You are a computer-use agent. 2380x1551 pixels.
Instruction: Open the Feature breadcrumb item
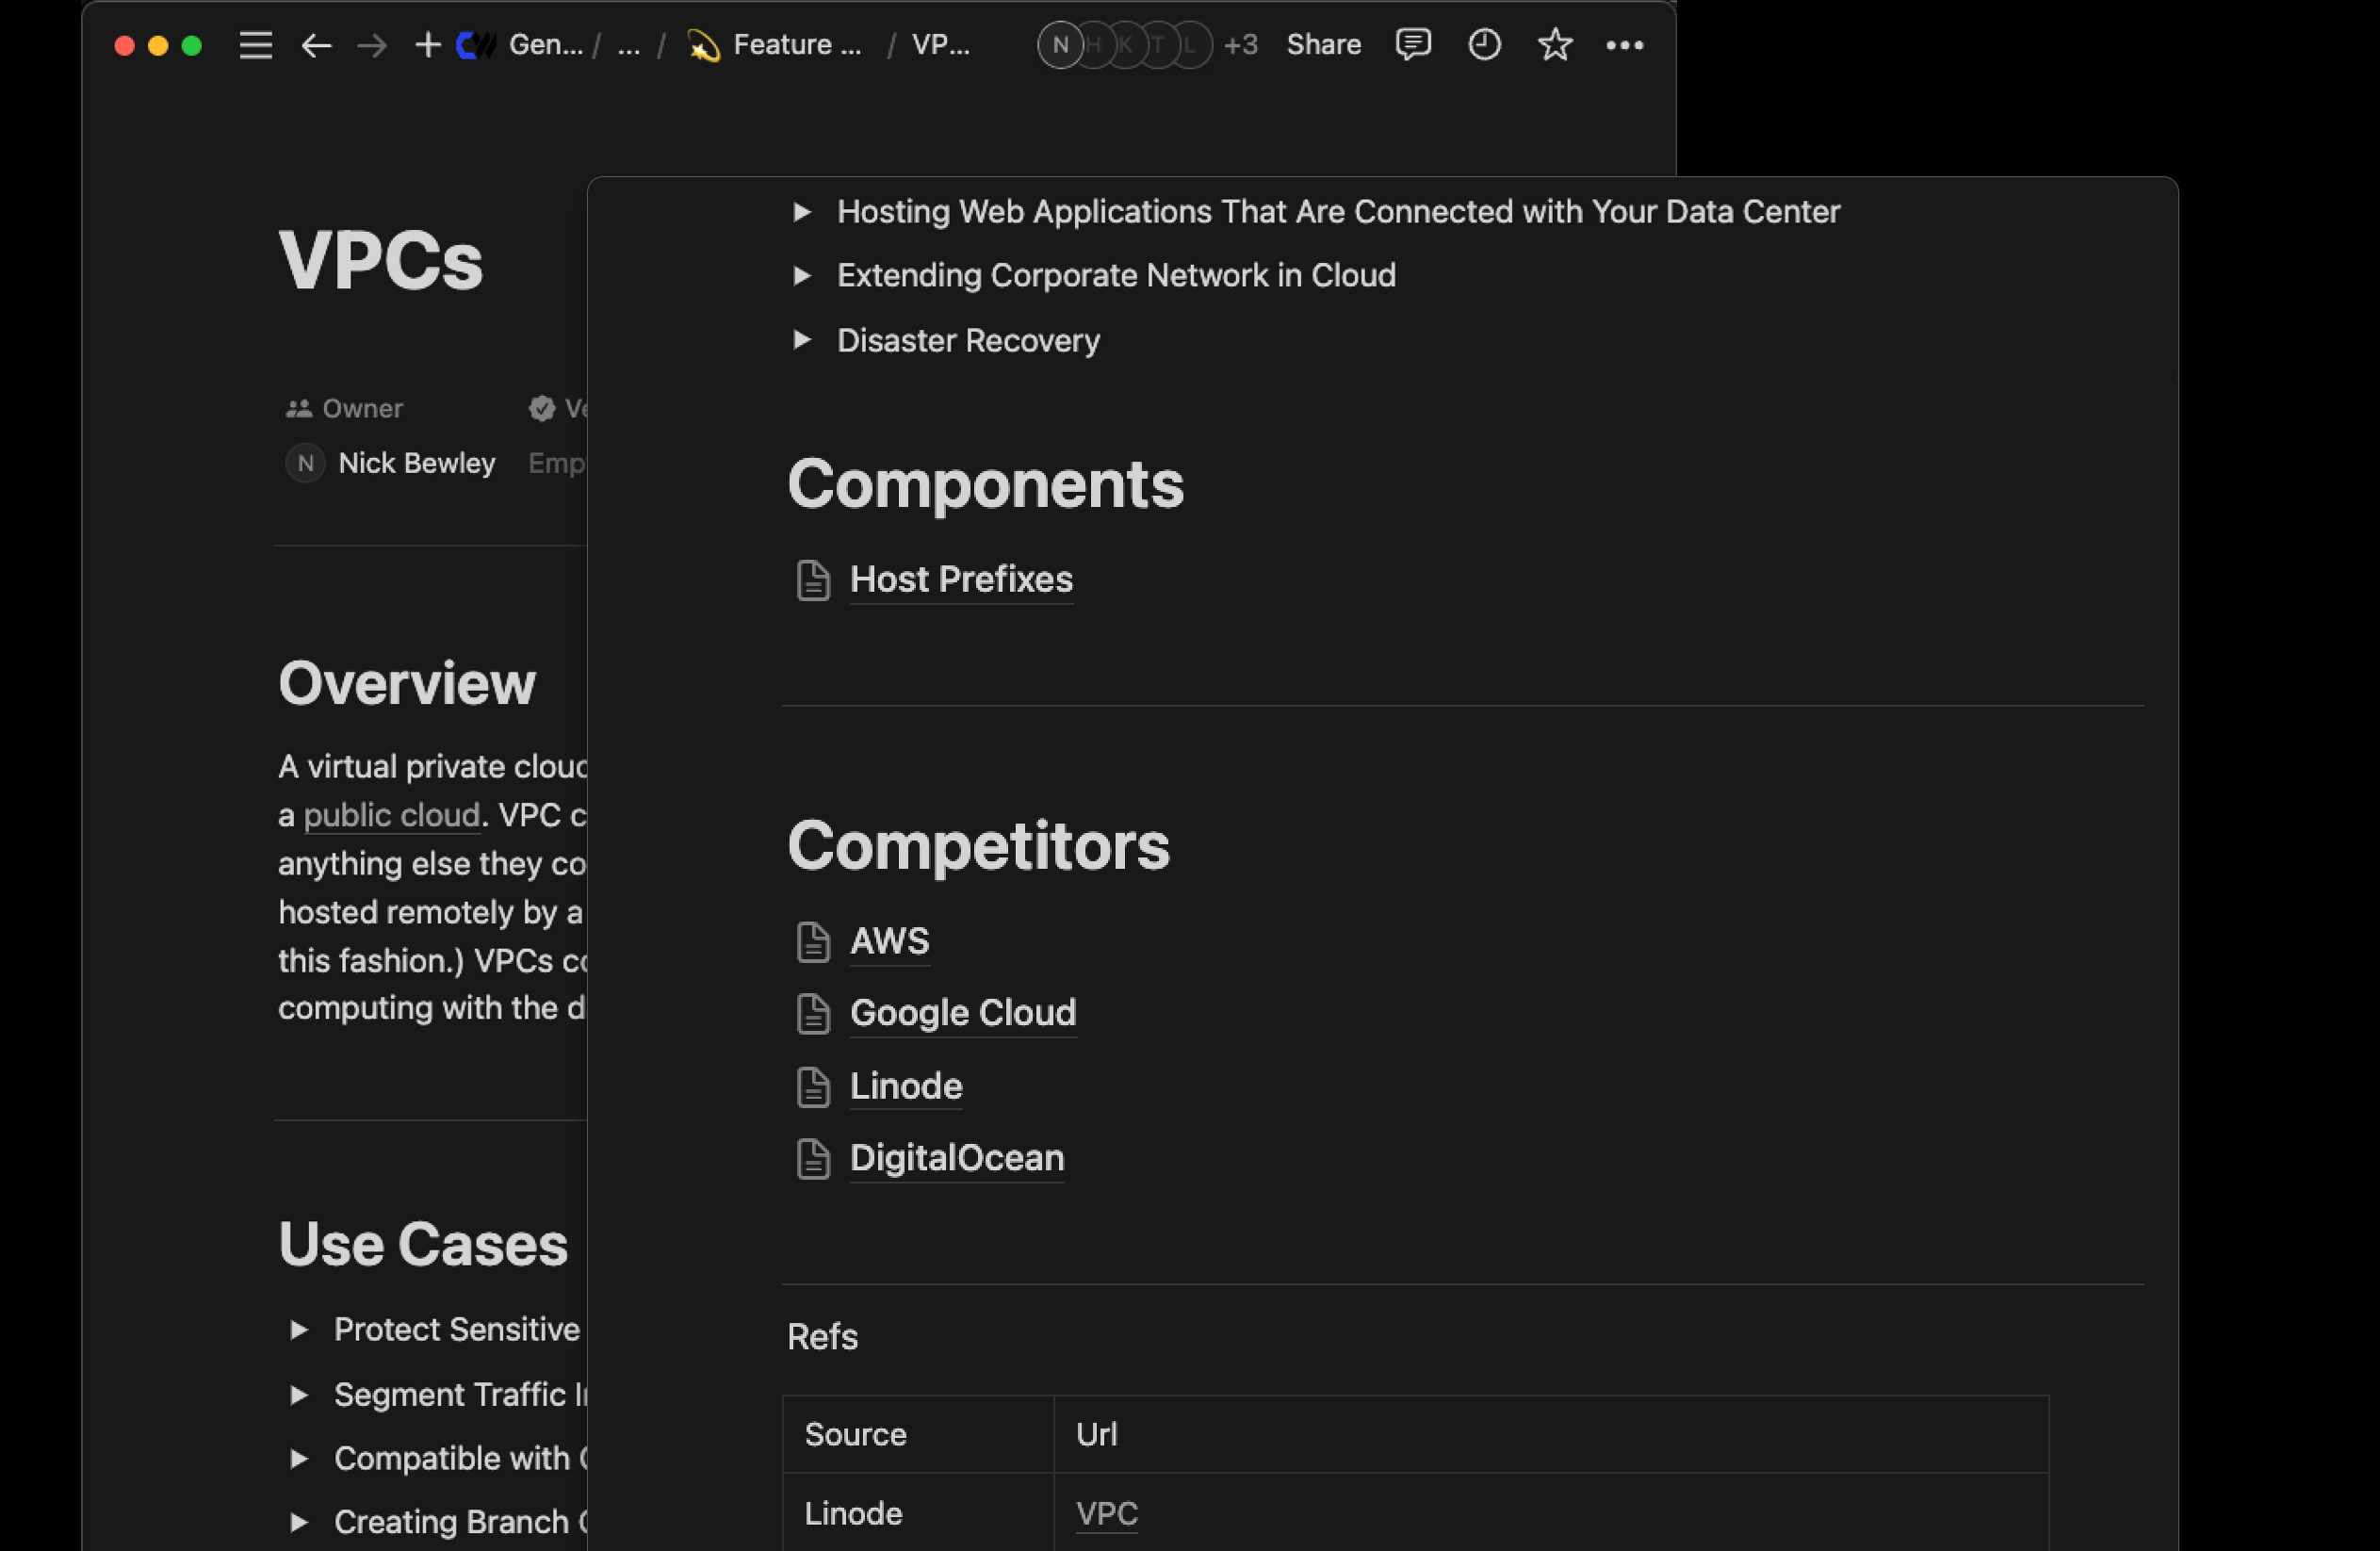click(797, 45)
